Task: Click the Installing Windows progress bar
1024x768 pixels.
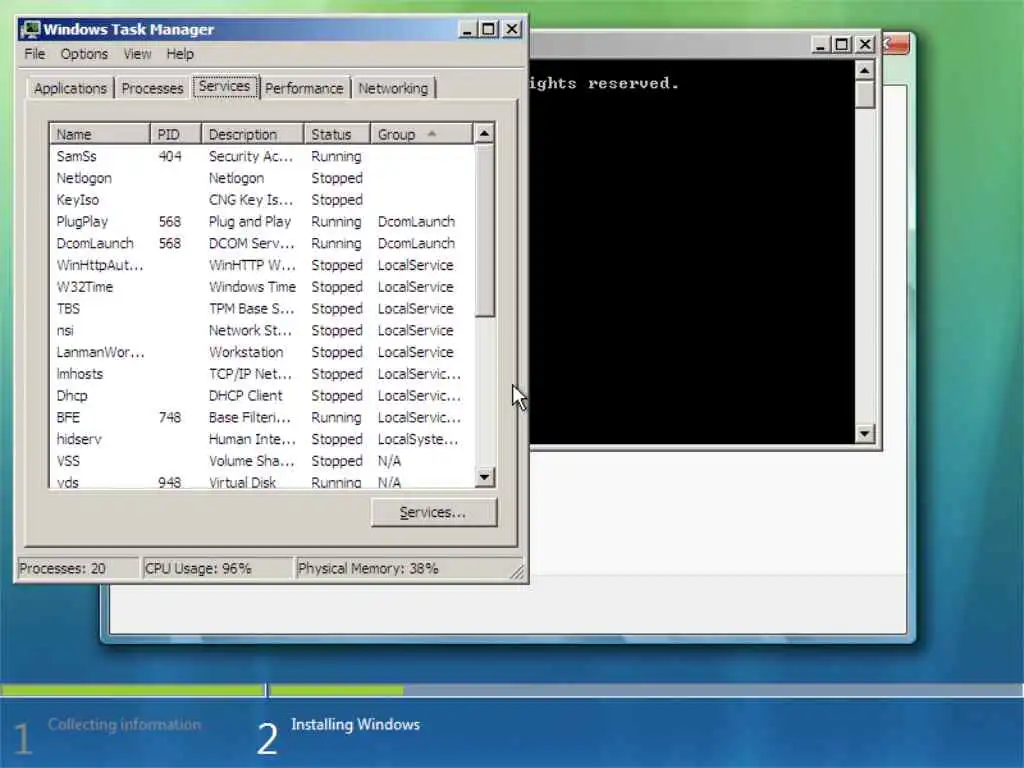Action: point(647,690)
